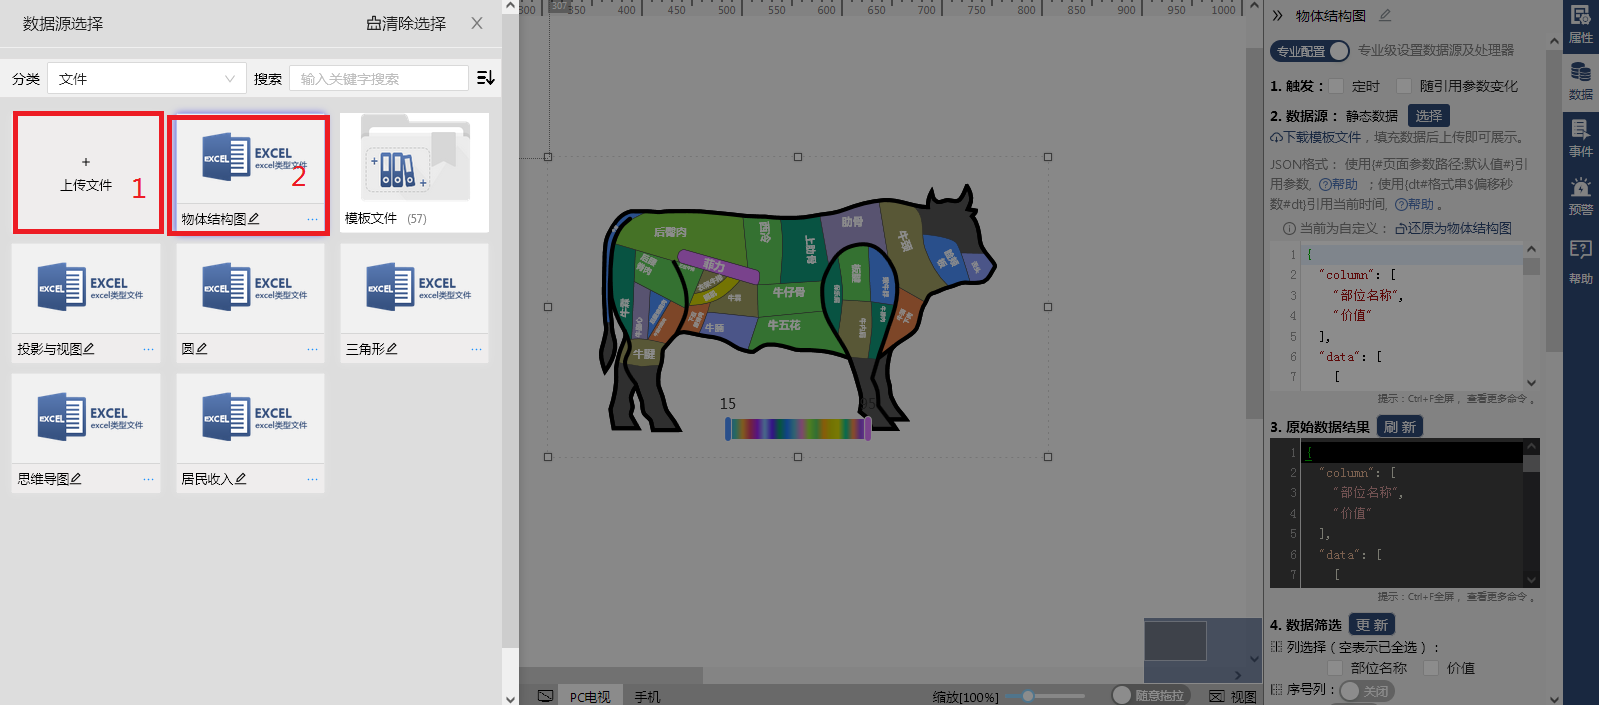Open the 预警 alert panel icon
This screenshot has width=1599, height=705.
pyautogui.click(x=1580, y=196)
